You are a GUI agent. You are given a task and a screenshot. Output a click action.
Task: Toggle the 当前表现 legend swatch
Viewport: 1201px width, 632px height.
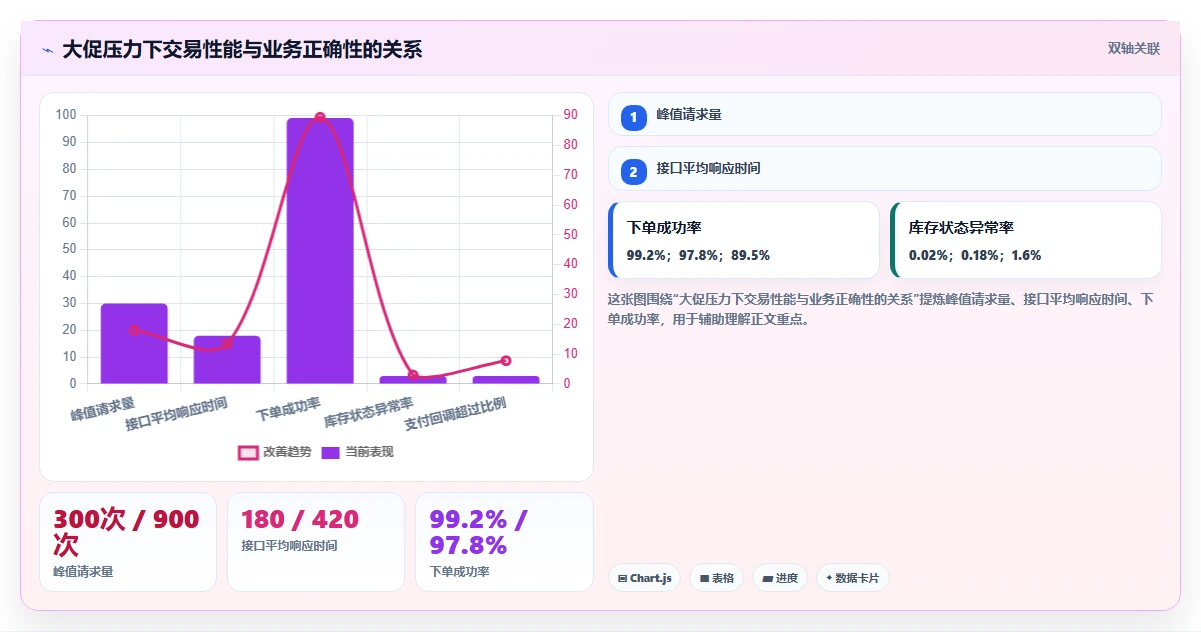click(x=331, y=452)
